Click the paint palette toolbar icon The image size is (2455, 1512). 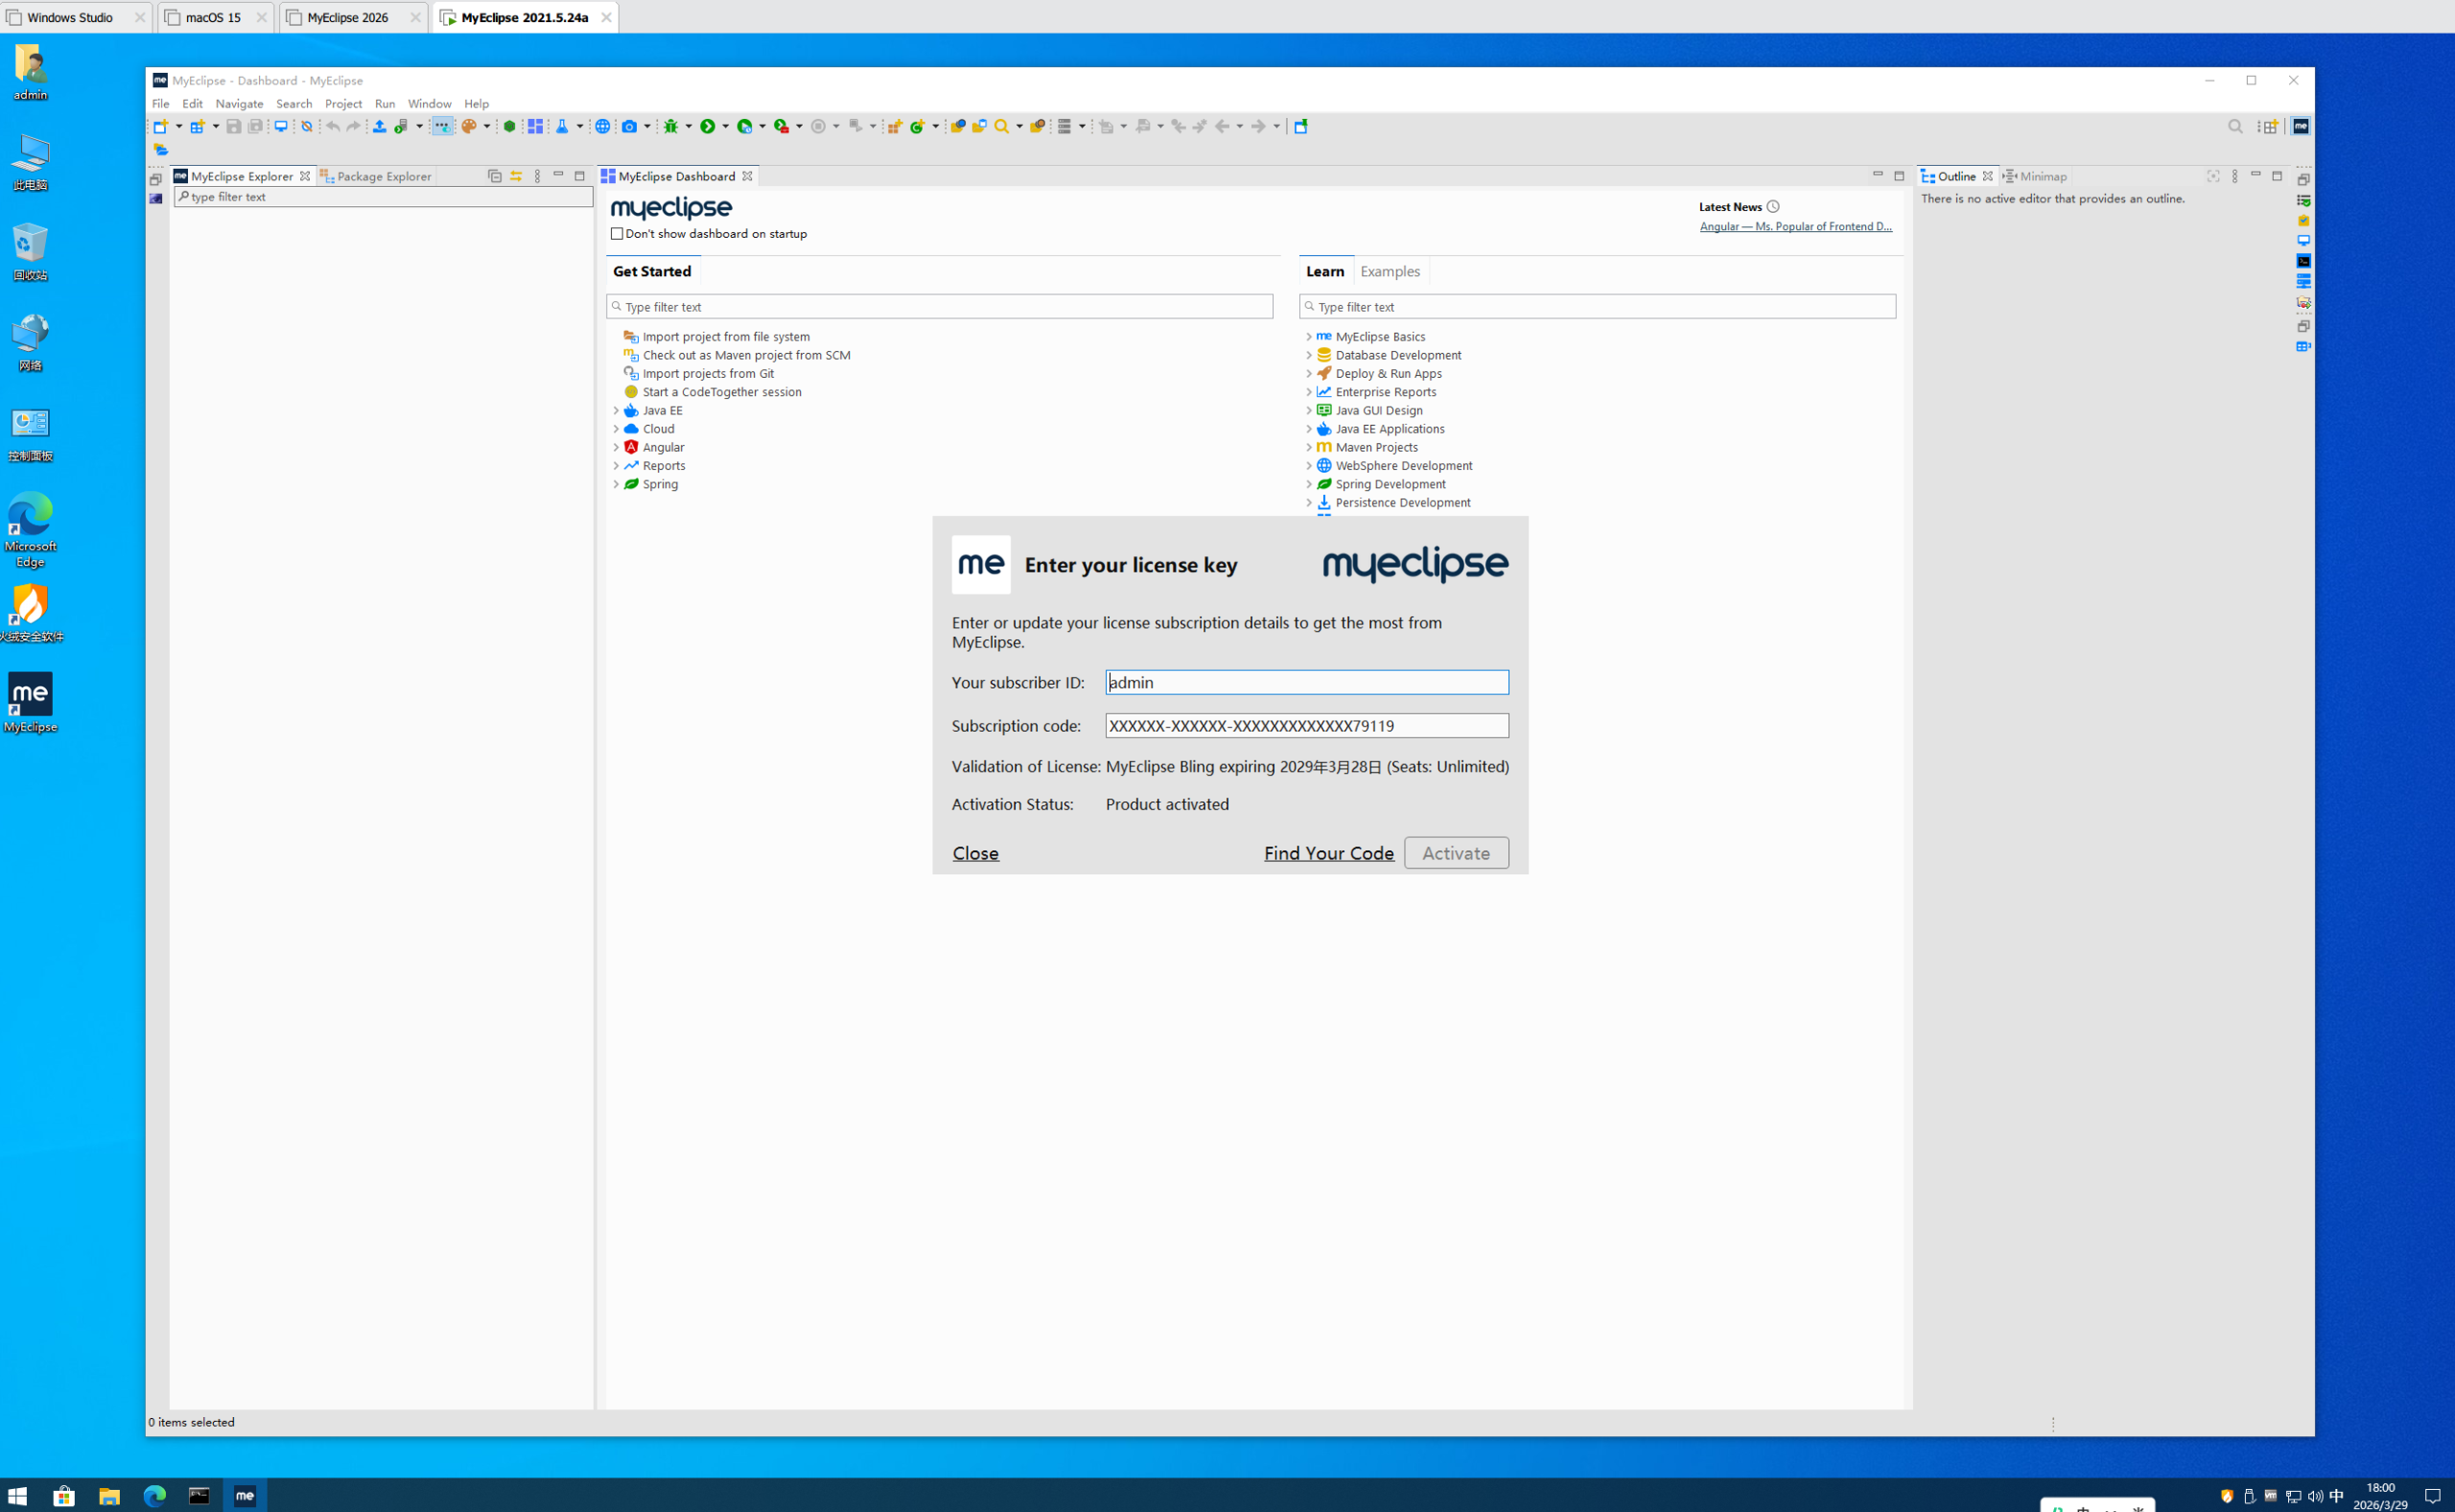click(x=469, y=126)
